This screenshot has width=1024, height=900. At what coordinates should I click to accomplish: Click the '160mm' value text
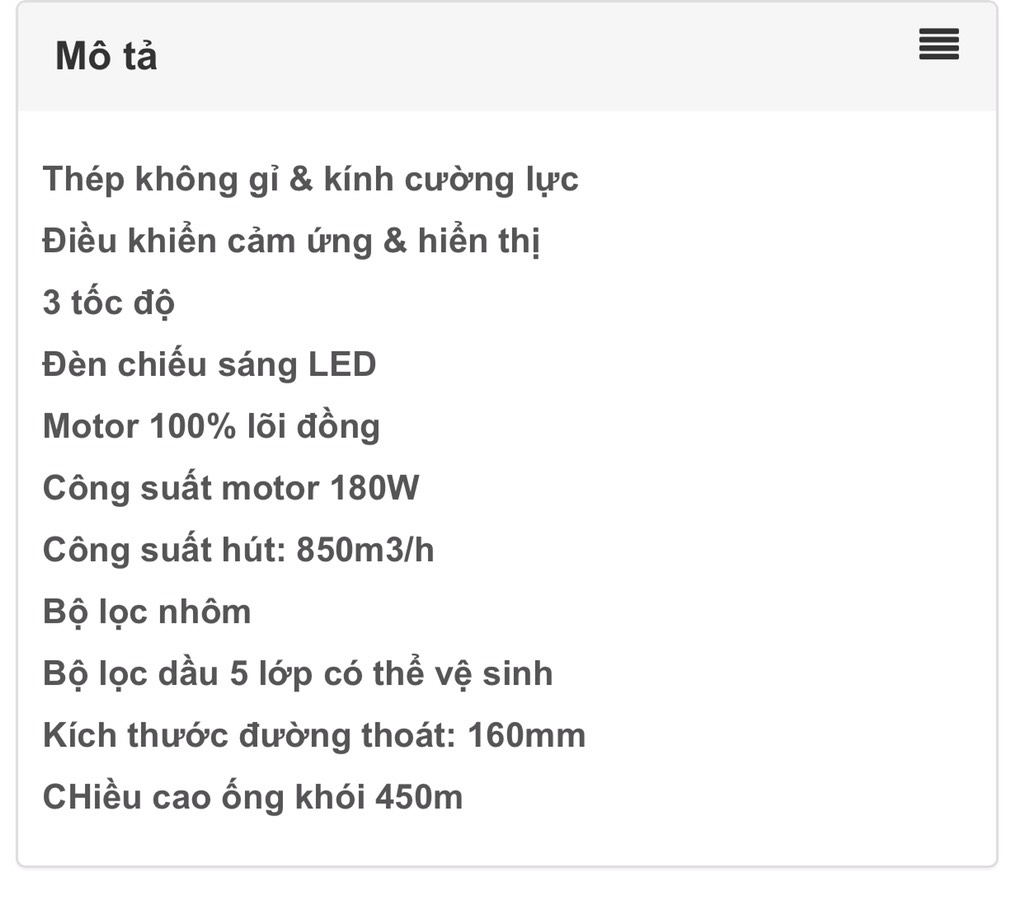526,735
